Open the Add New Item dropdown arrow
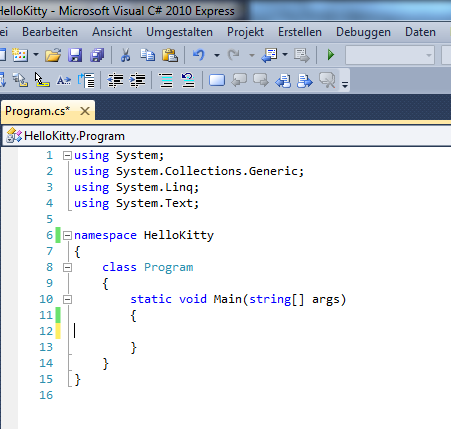 35,55
